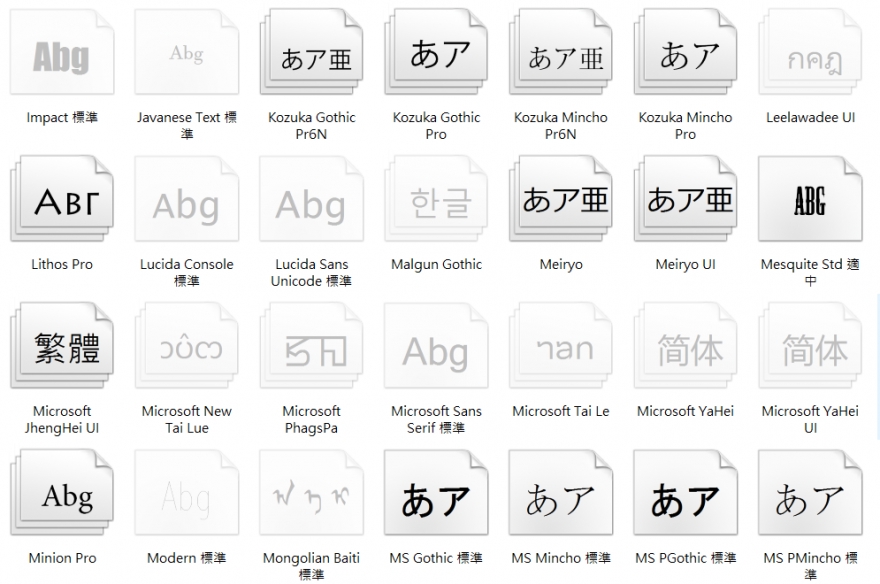Image resolution: width=880 pixels, height=584 pixels.
Task: Click the Lucida Sans Unicode text label
Action: 311,273
